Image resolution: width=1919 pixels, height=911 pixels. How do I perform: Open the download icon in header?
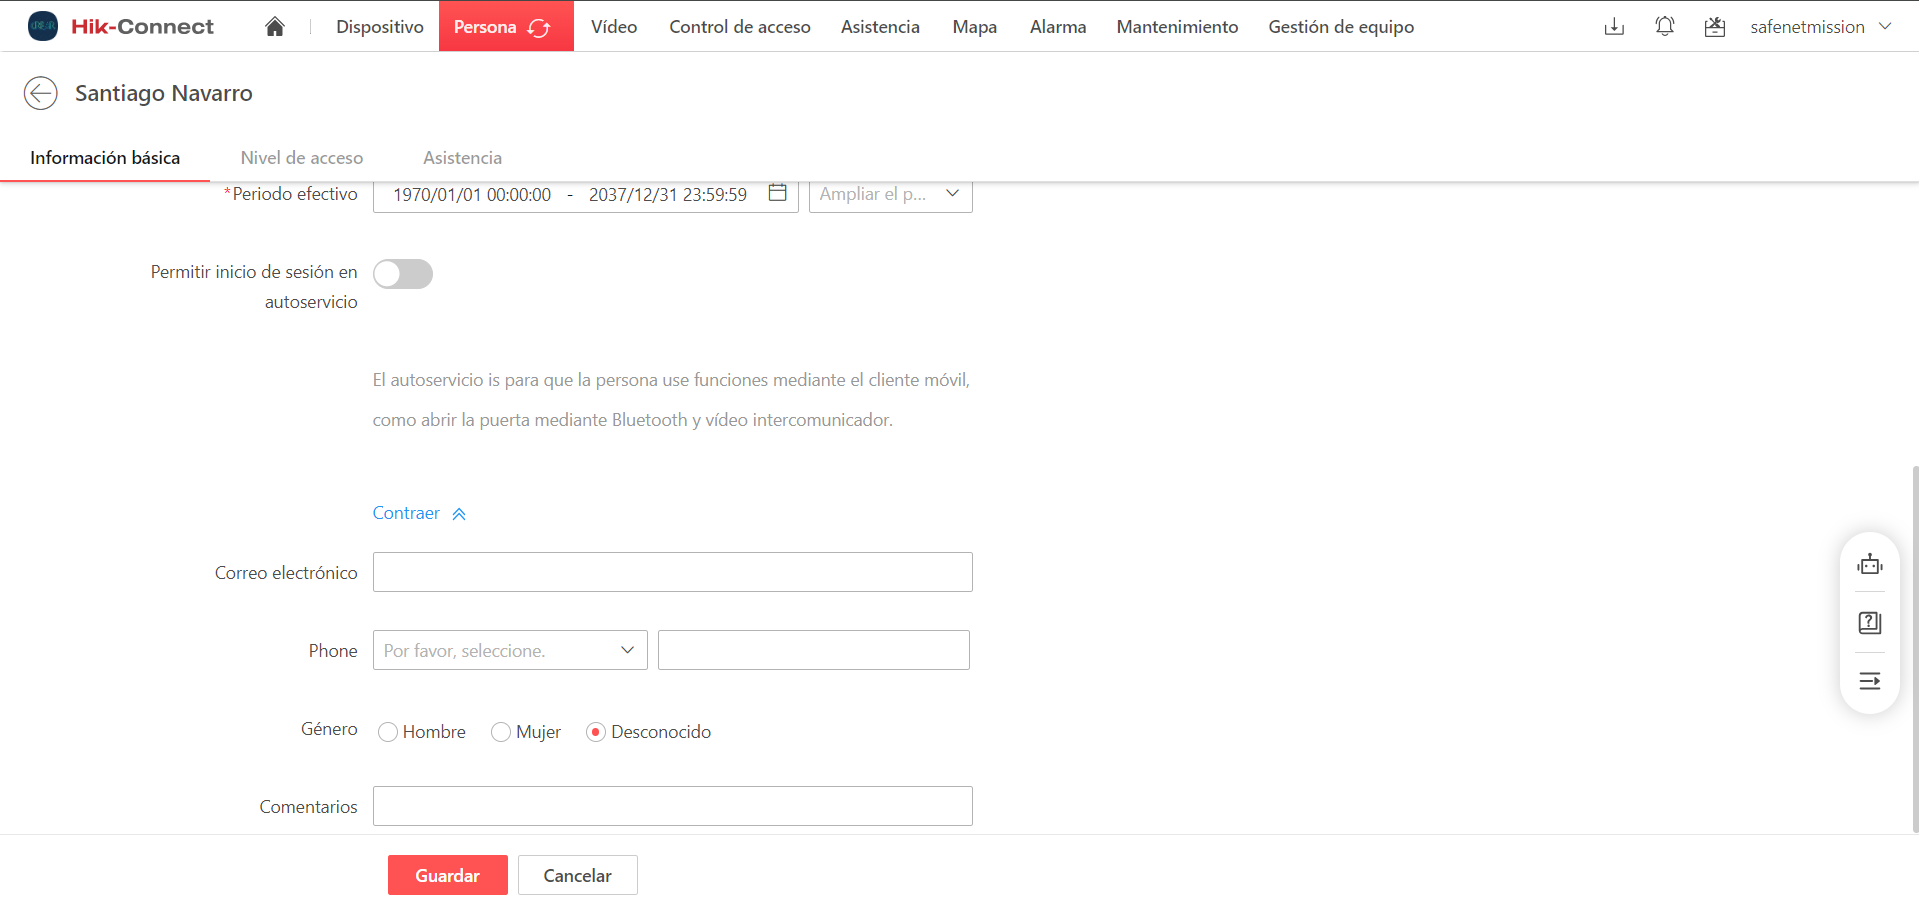click(1614, 27)
